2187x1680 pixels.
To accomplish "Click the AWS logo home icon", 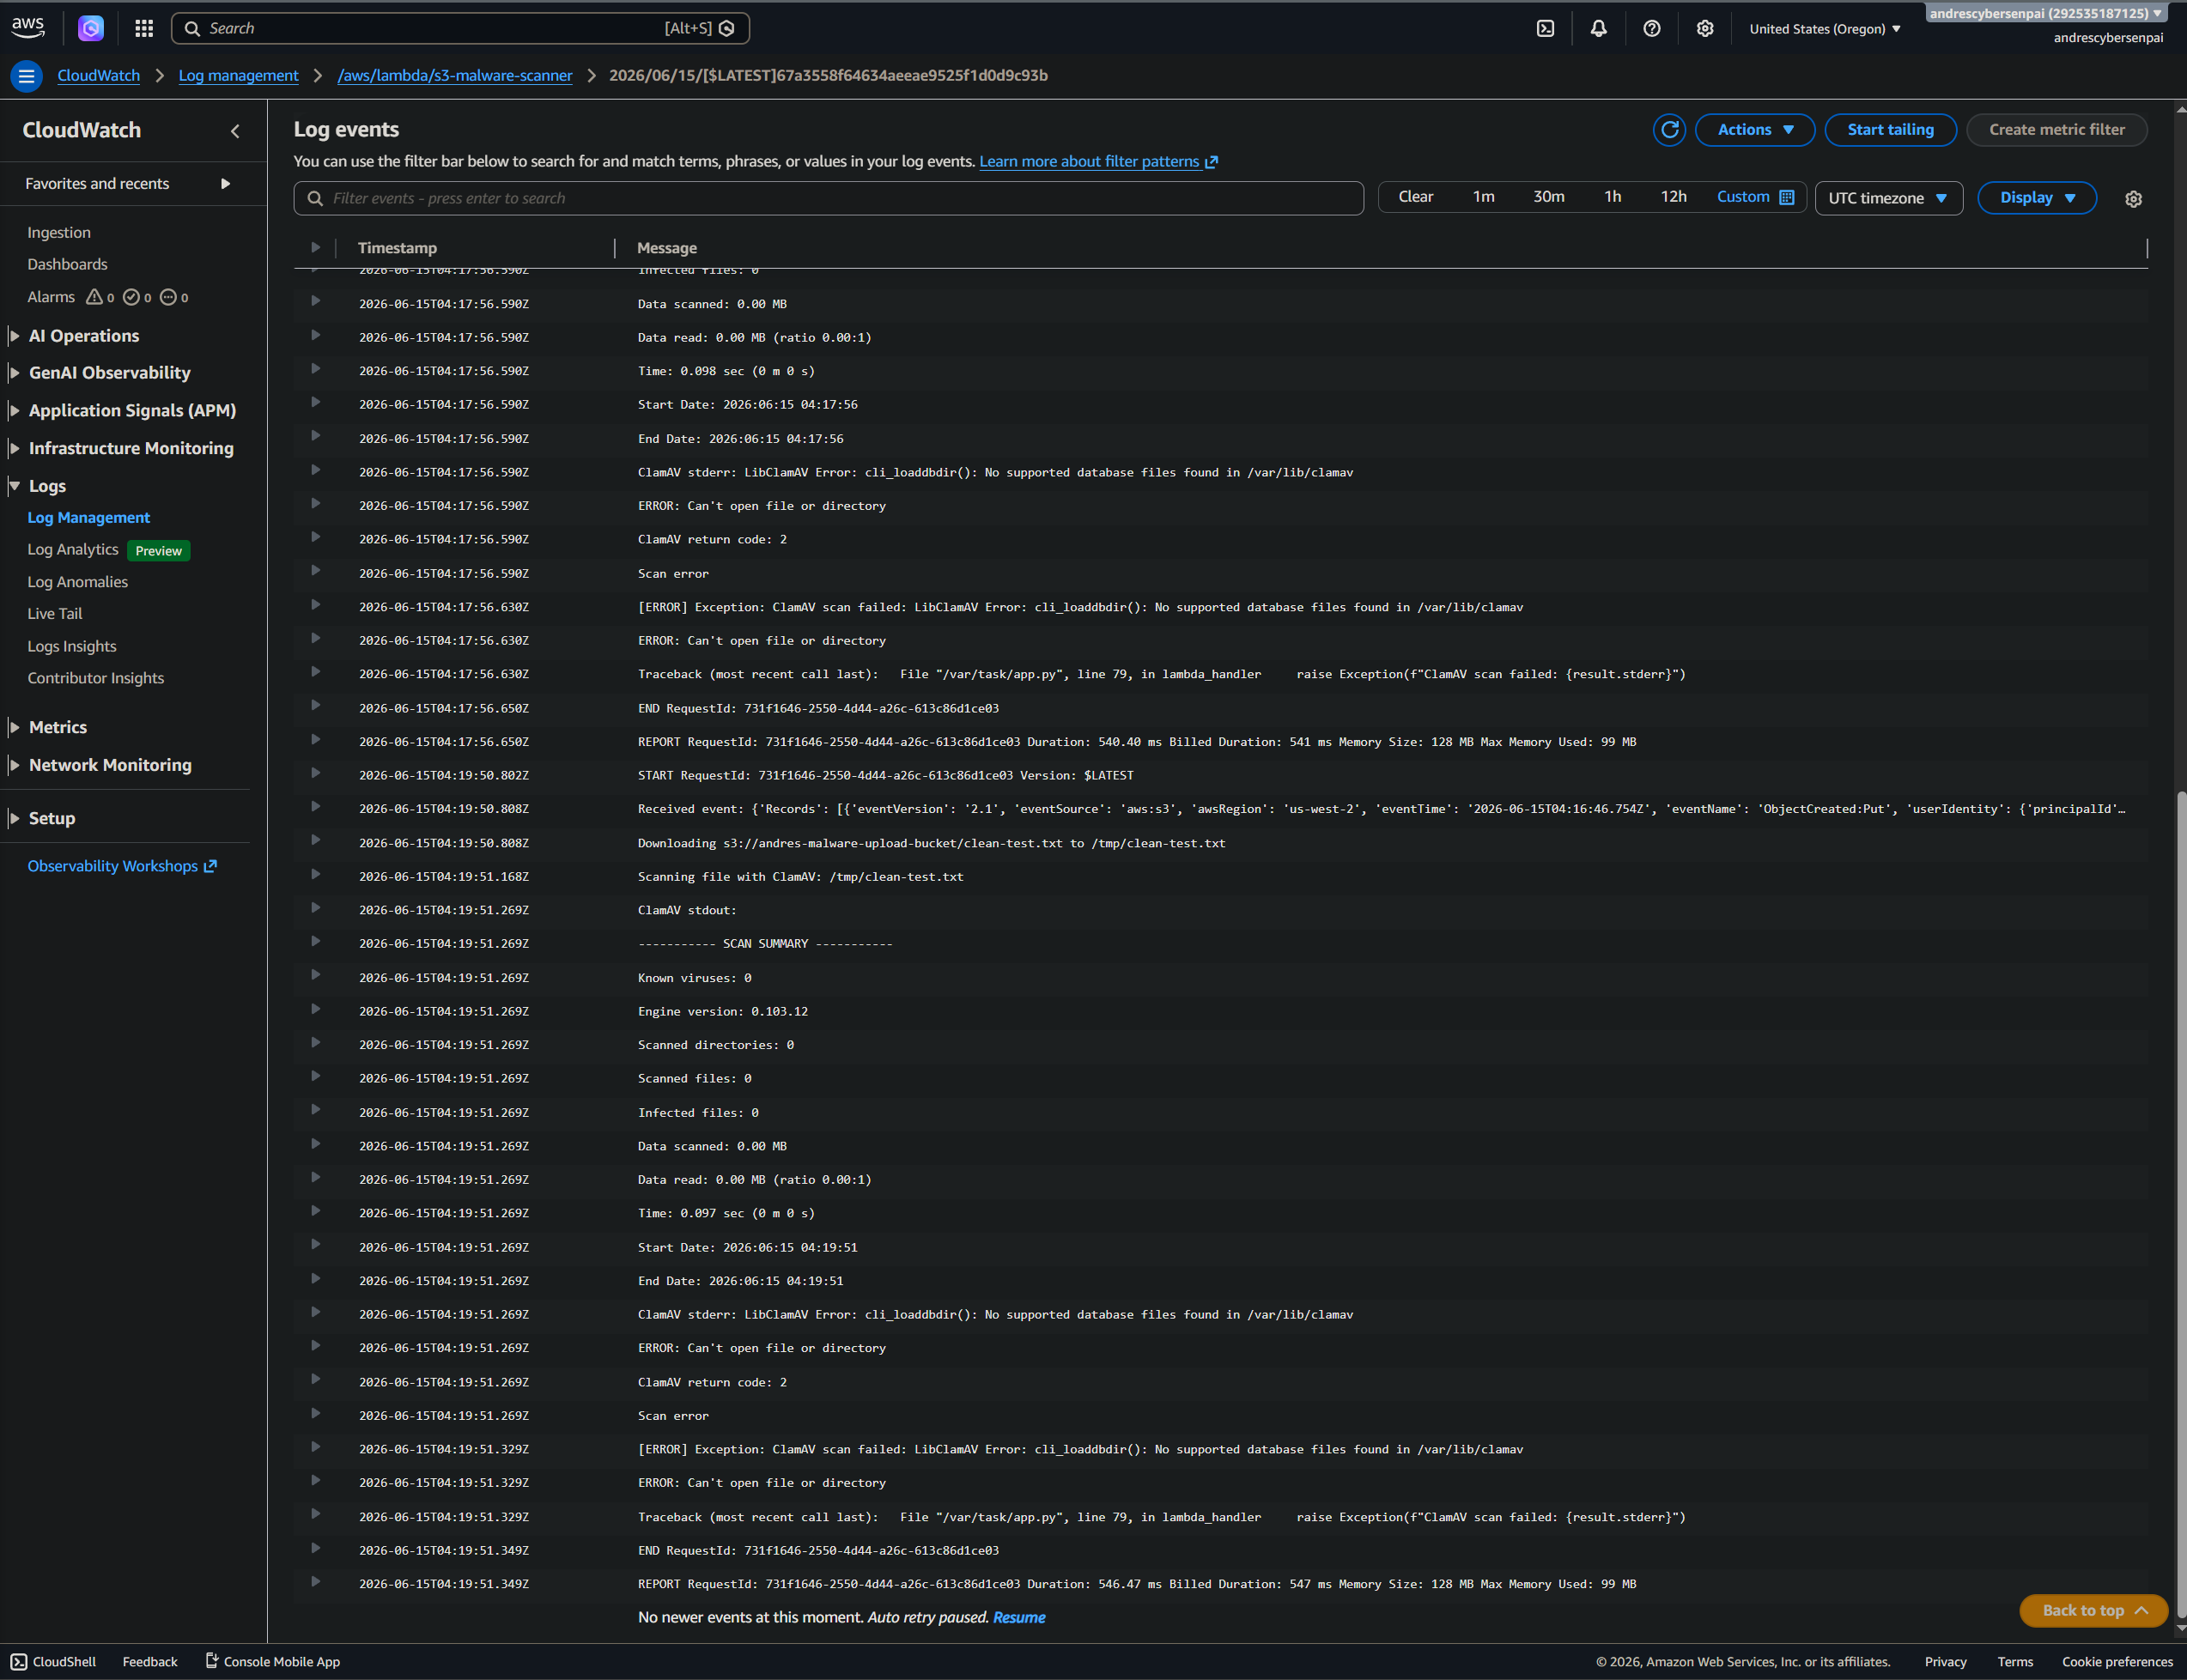I will click(x=28, y=28).
